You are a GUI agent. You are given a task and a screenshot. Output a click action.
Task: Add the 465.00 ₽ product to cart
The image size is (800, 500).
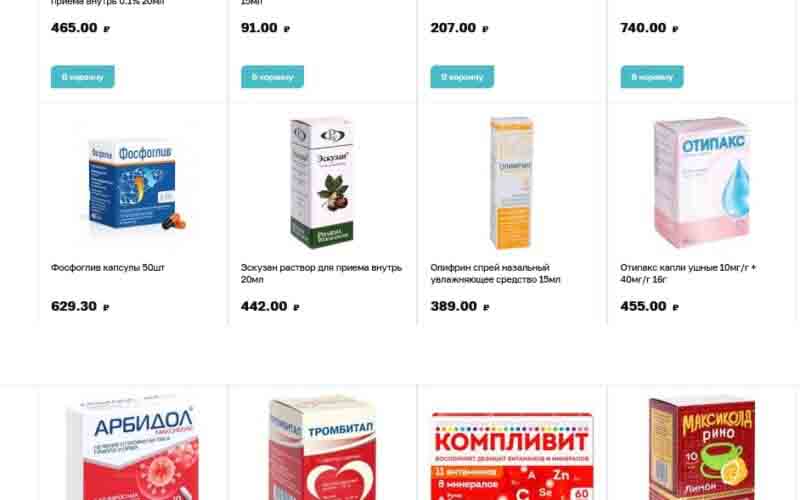point(82,77)
